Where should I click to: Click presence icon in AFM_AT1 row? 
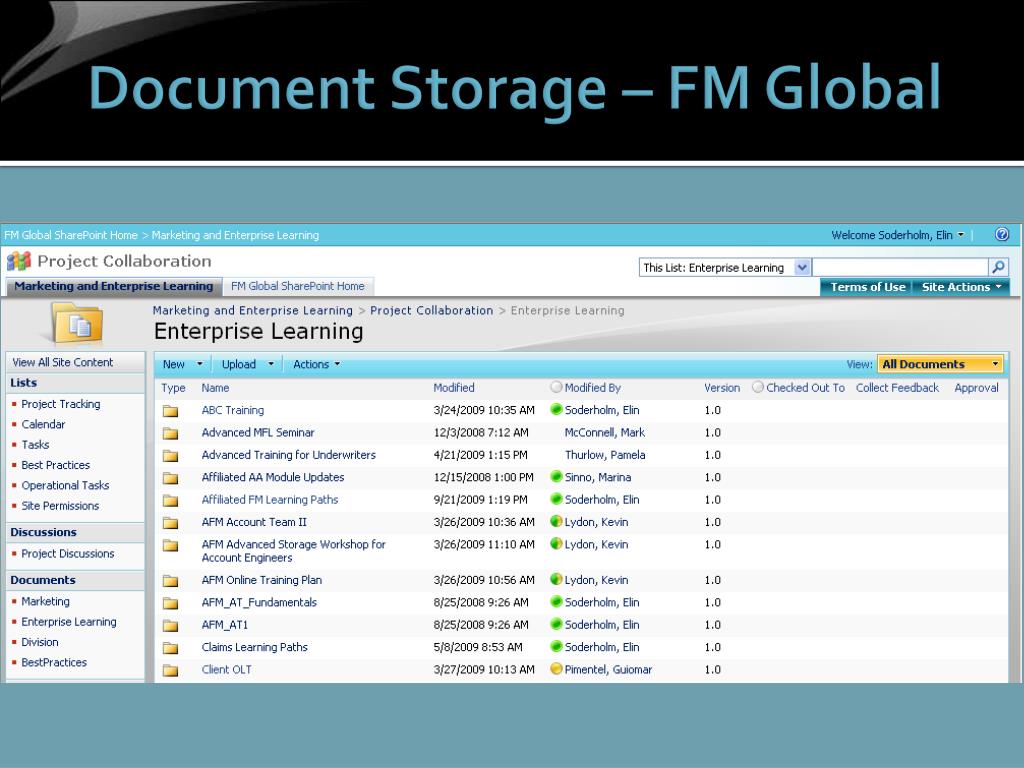click(x=556, y=624)
